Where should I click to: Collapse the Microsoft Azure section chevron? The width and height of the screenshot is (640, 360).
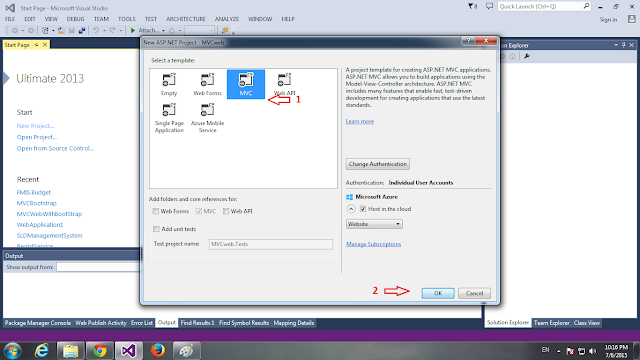351,209
